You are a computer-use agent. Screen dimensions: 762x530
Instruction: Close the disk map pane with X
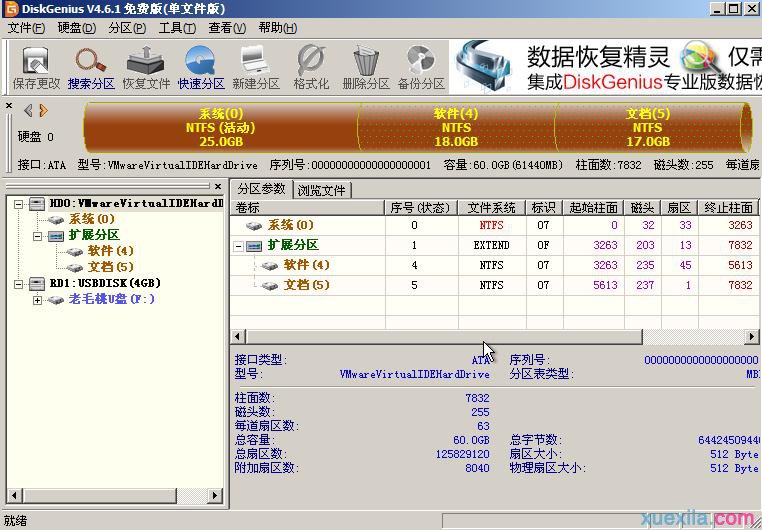point(9,105)
